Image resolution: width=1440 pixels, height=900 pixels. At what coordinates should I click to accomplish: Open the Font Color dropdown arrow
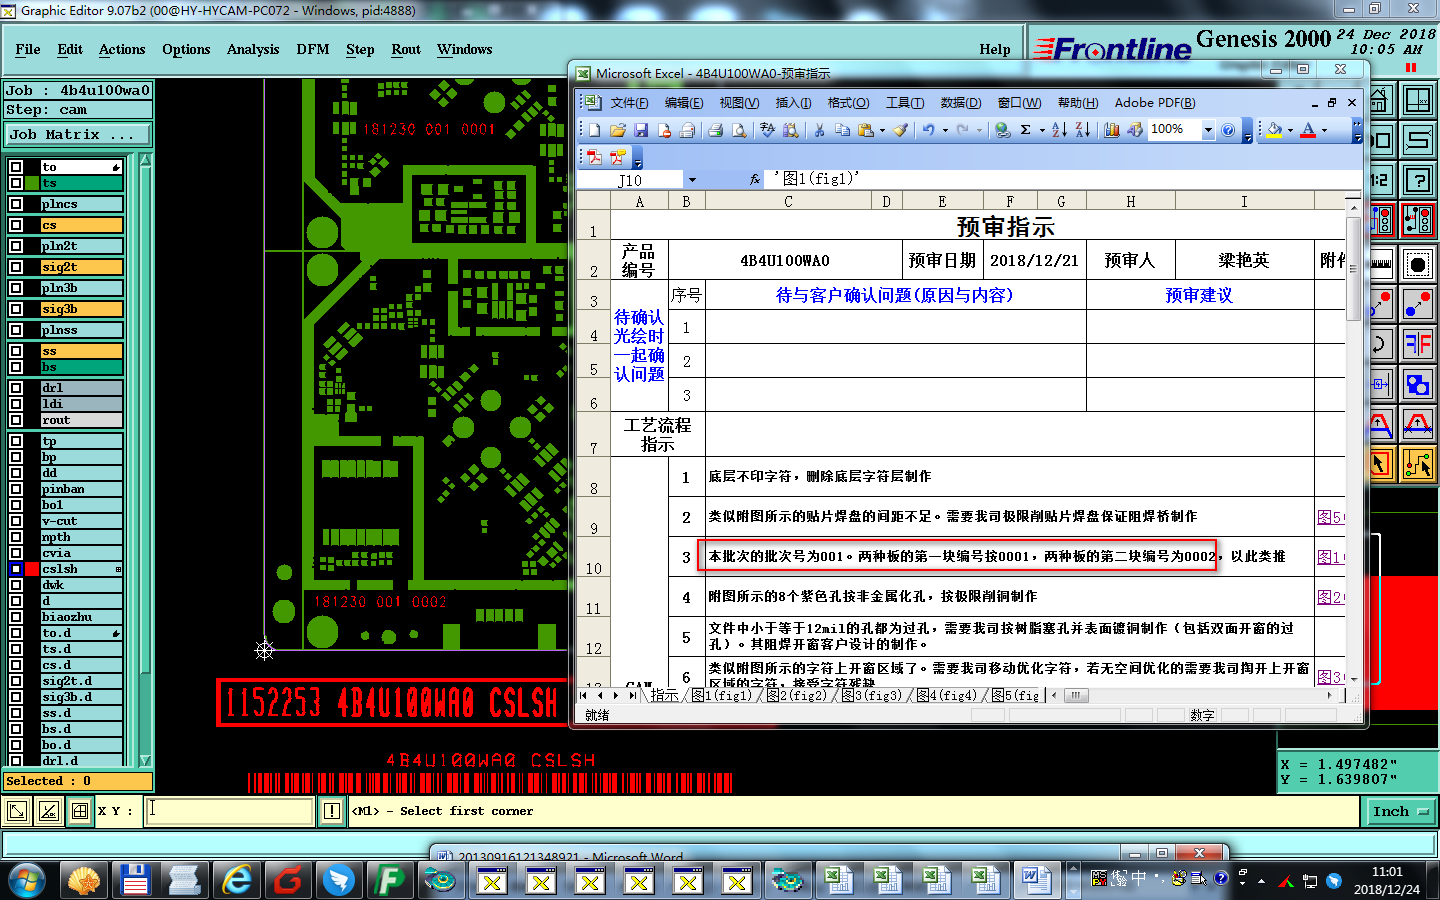click(1324, 130)
